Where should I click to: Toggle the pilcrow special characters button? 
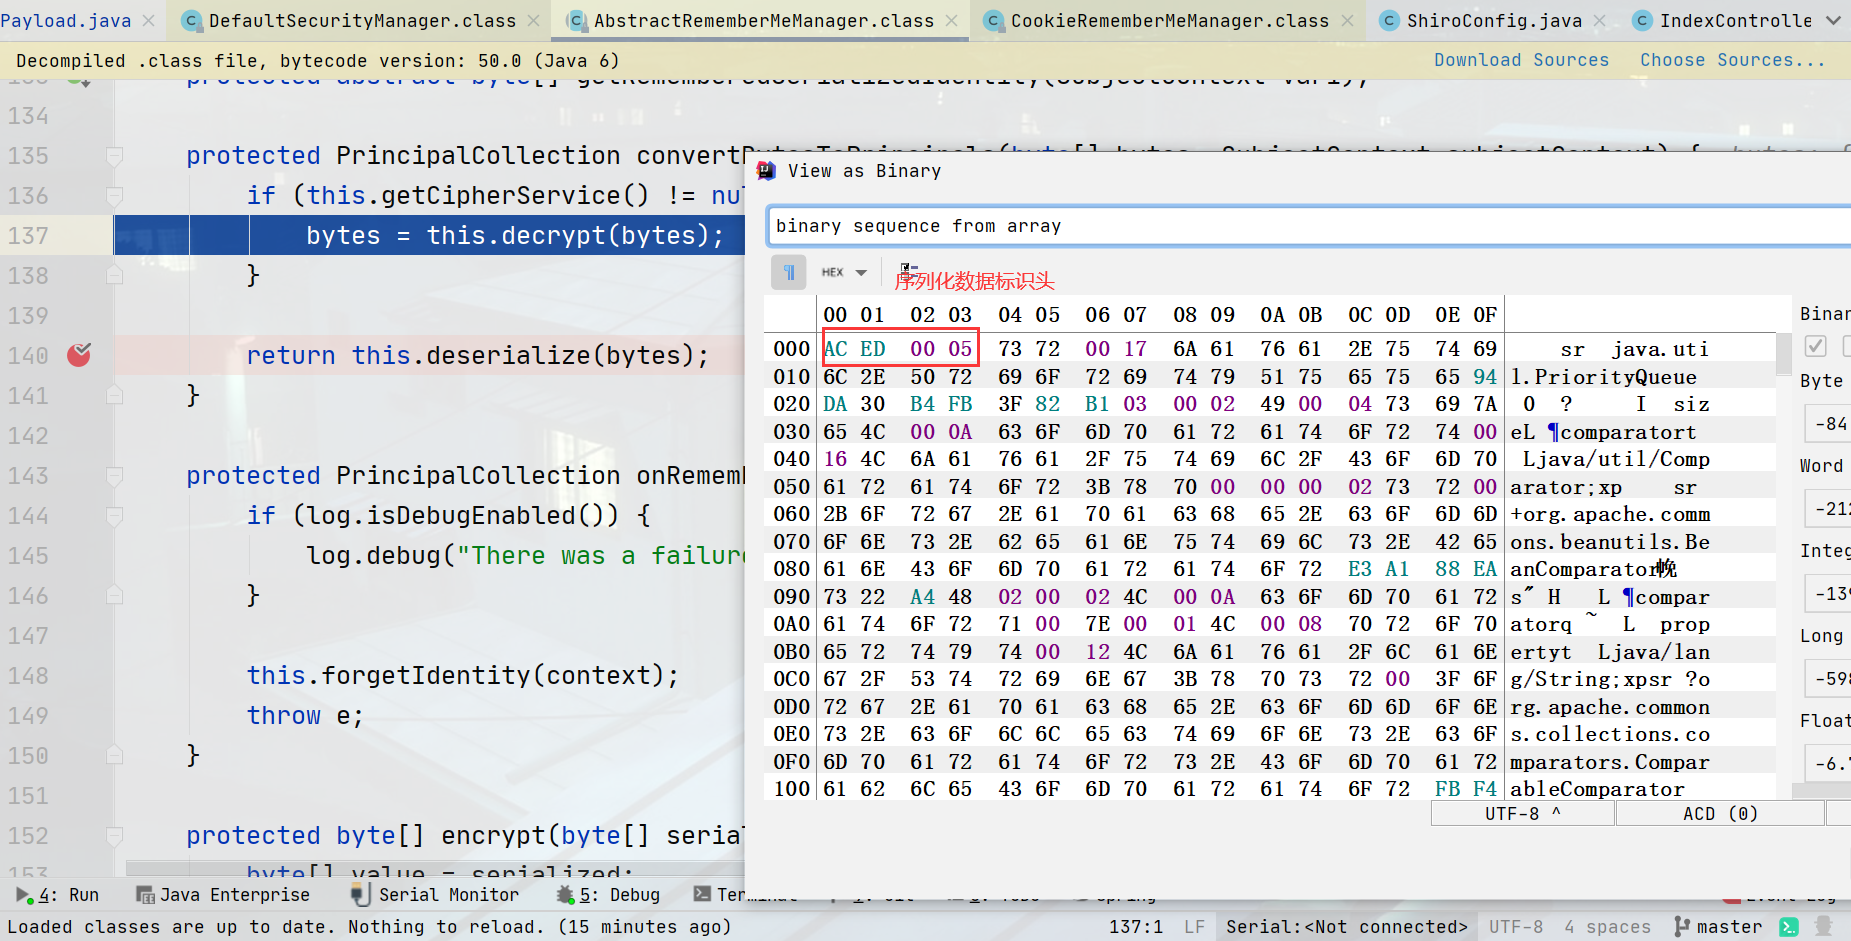pos(789,272)
